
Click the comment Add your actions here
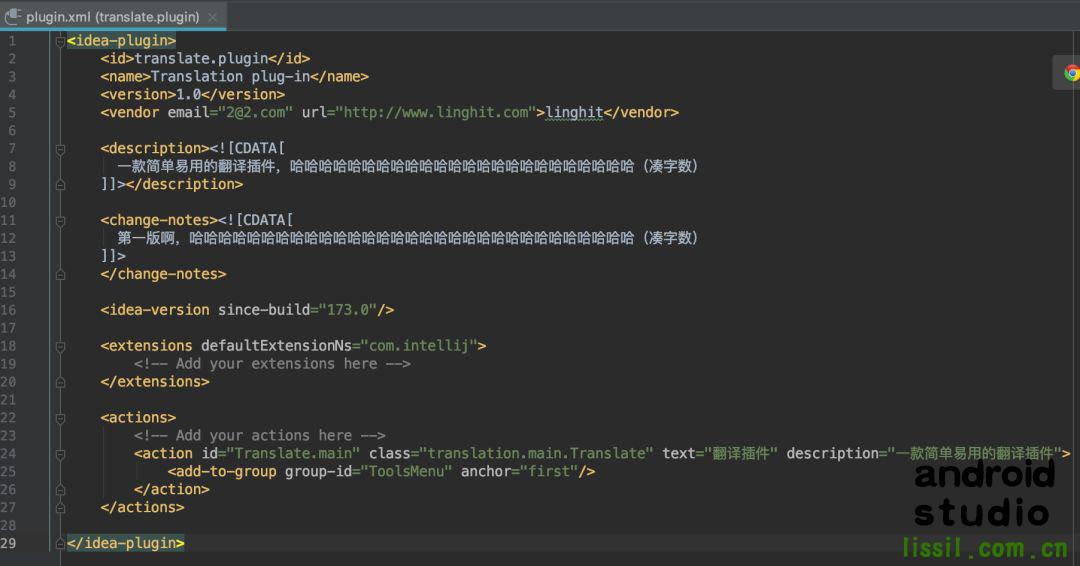(260, 435)
